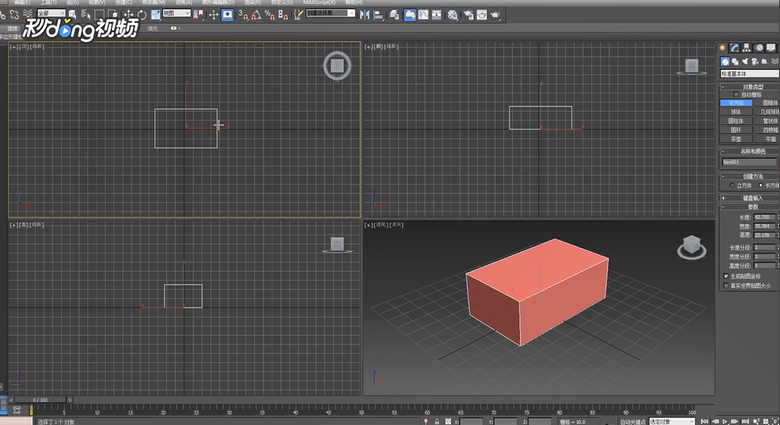Toggle the Spinner Snap button
The height and width of the screenshot is (425, 780).
(283, 15)
